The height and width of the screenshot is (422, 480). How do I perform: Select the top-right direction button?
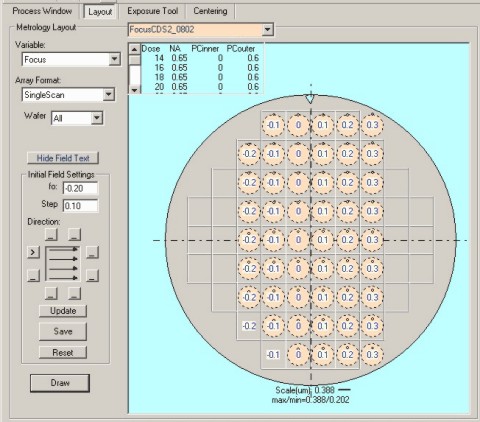tap(74, 234)
